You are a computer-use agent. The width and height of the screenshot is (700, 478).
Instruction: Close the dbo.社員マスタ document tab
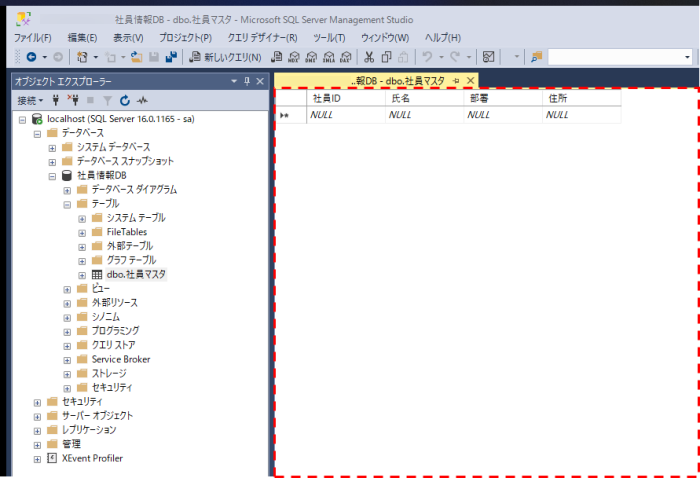tap(469, 80)
